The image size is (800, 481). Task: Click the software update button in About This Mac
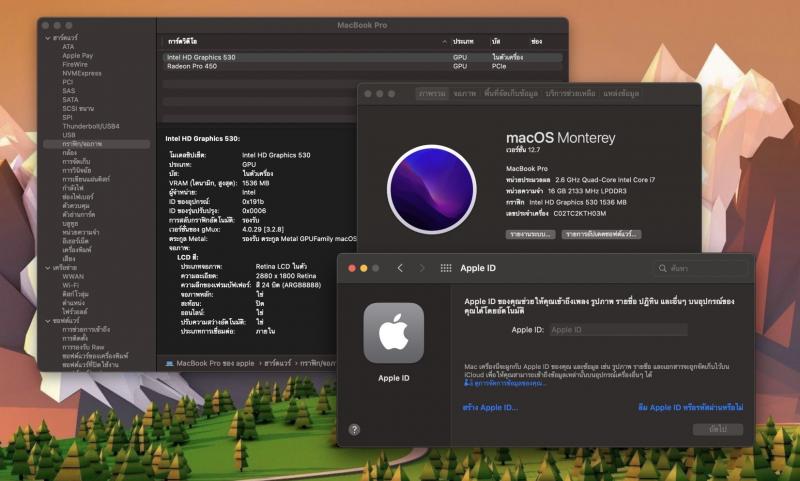[601, 234]
